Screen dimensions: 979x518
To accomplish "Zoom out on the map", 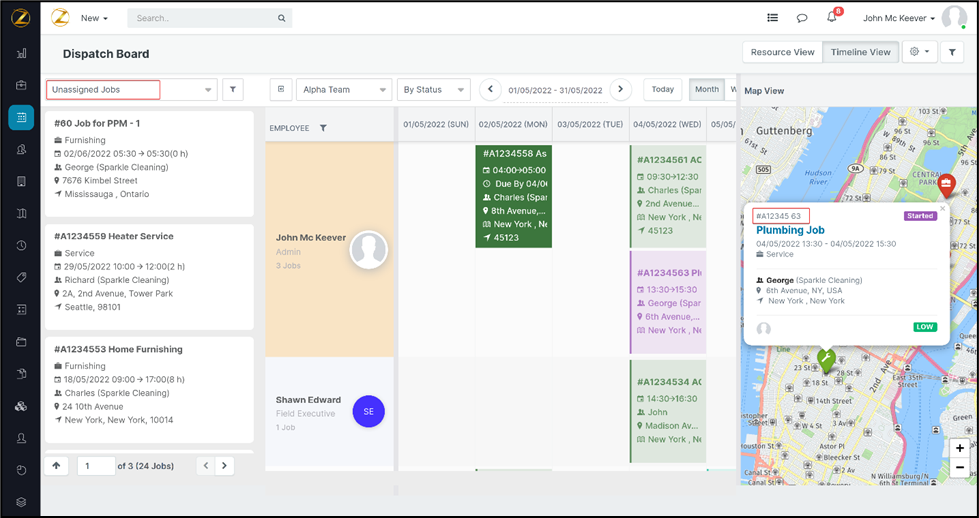I will coord(959,468).
